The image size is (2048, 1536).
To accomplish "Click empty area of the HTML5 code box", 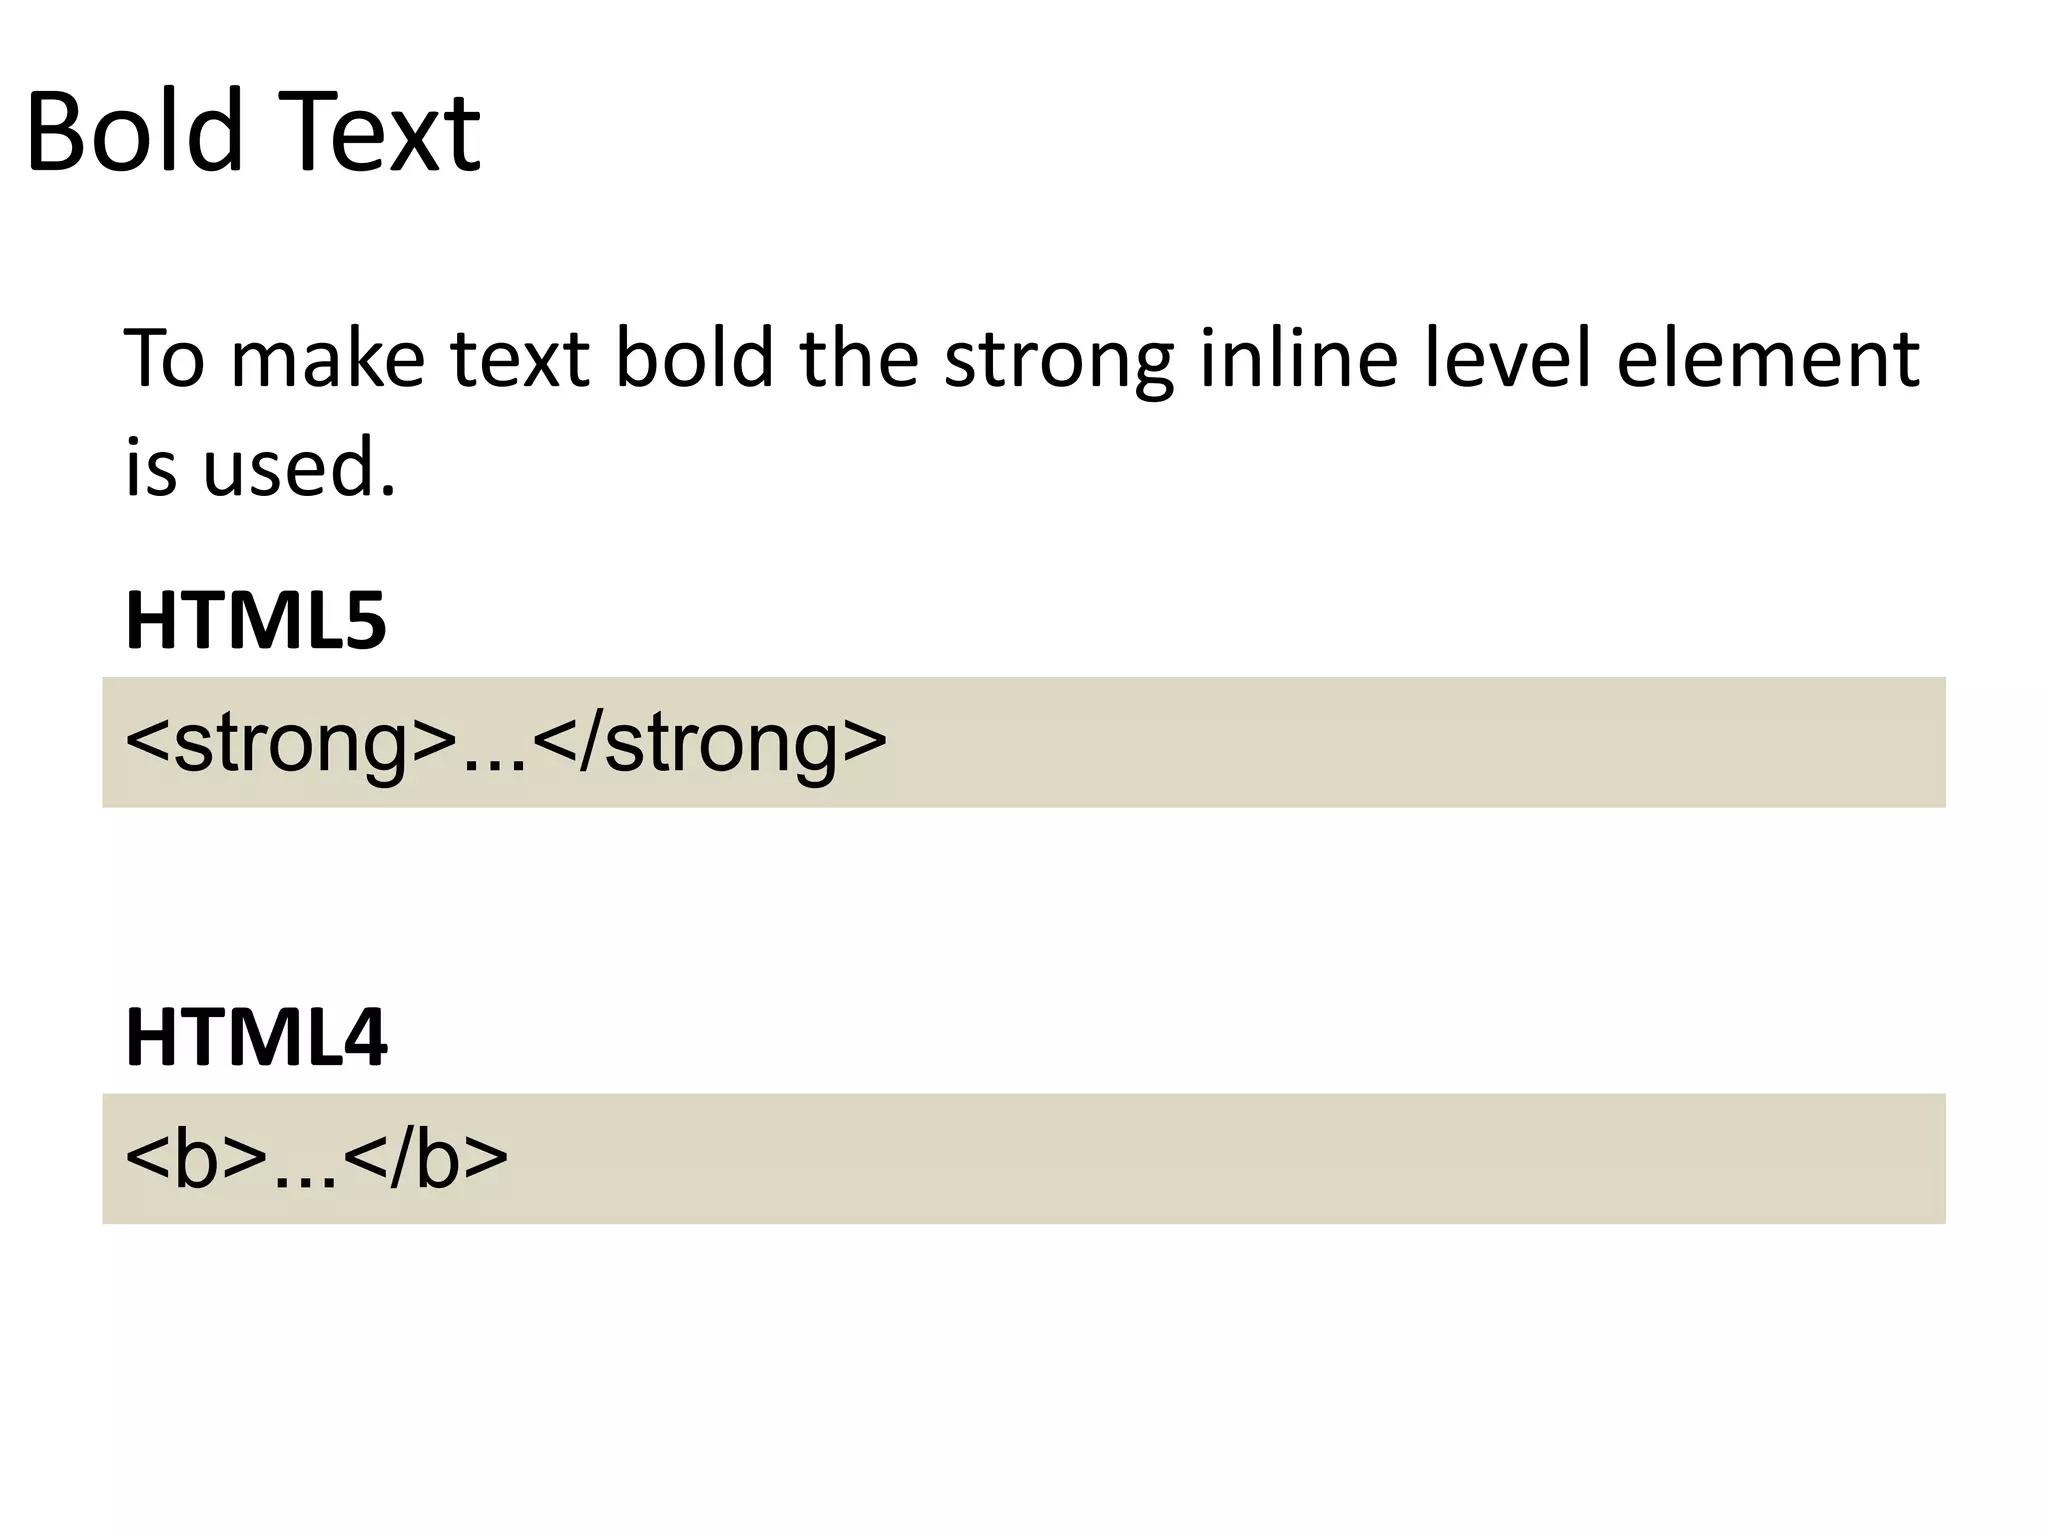I will click(x=1400, y=742).
